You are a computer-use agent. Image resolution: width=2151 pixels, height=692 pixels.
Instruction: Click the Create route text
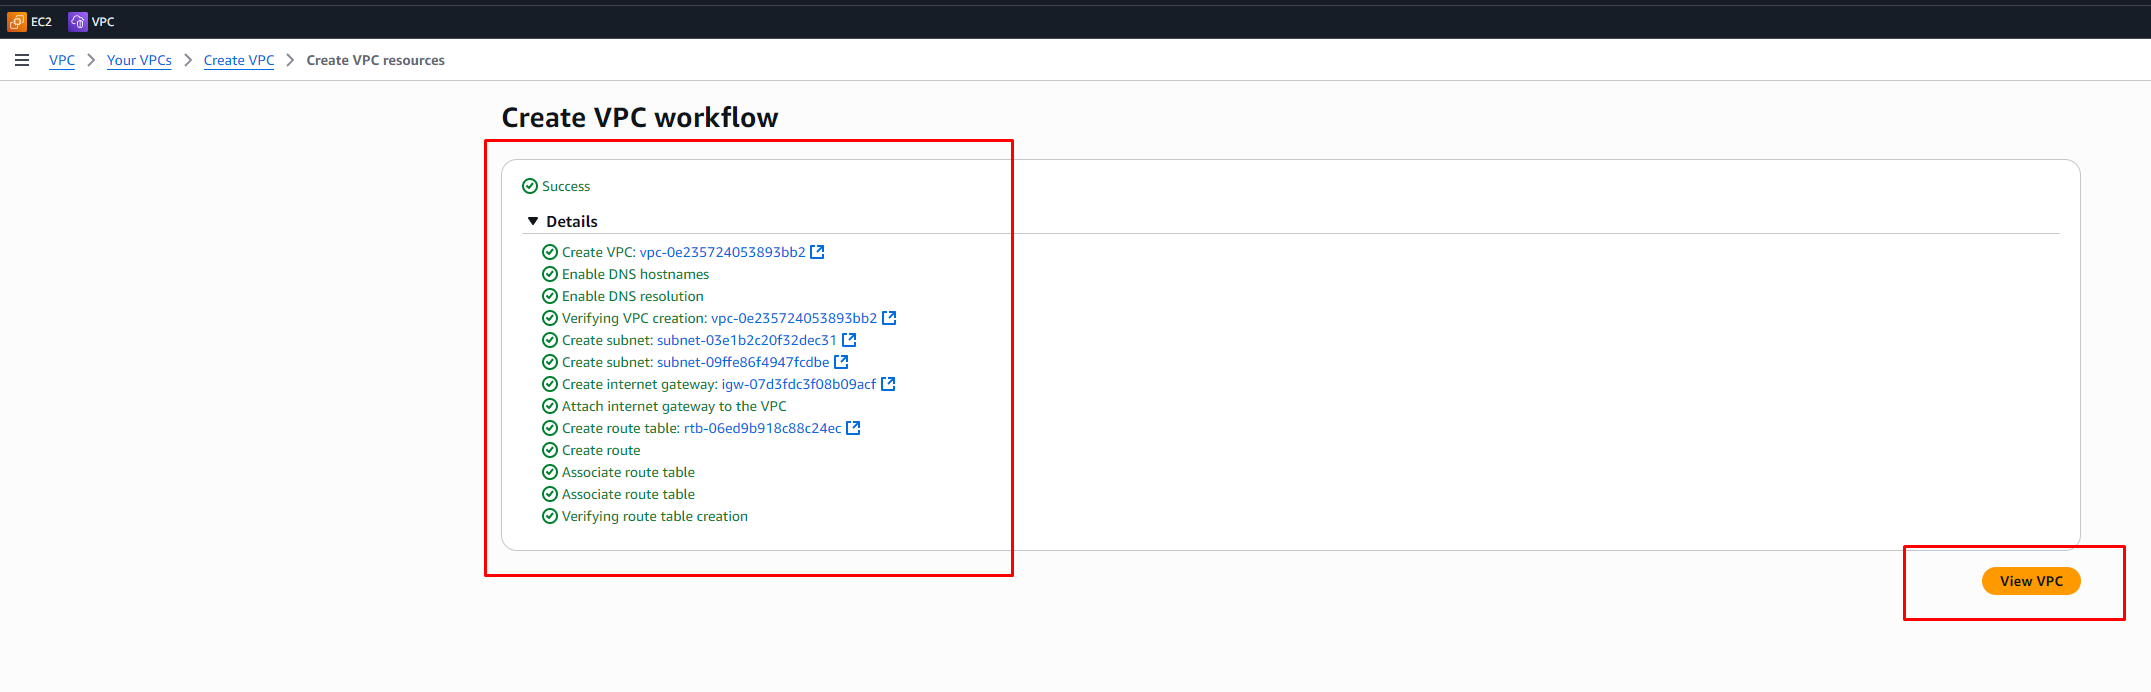tap(601, 450)
